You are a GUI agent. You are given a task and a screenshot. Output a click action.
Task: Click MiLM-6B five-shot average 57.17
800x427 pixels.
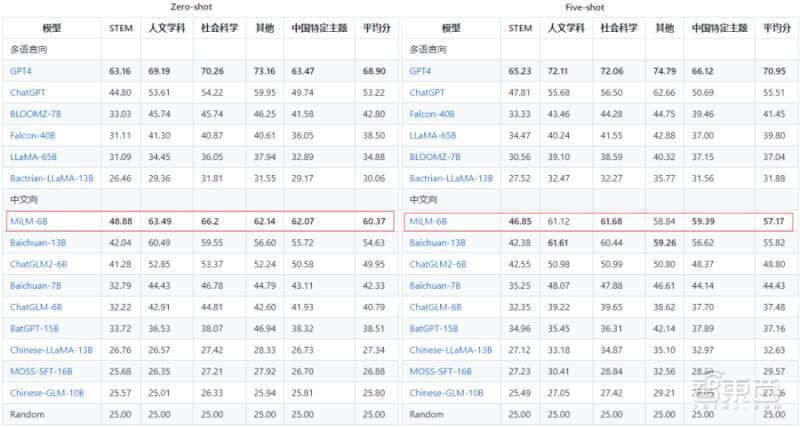pyautogui.click(x=773, y=221)
